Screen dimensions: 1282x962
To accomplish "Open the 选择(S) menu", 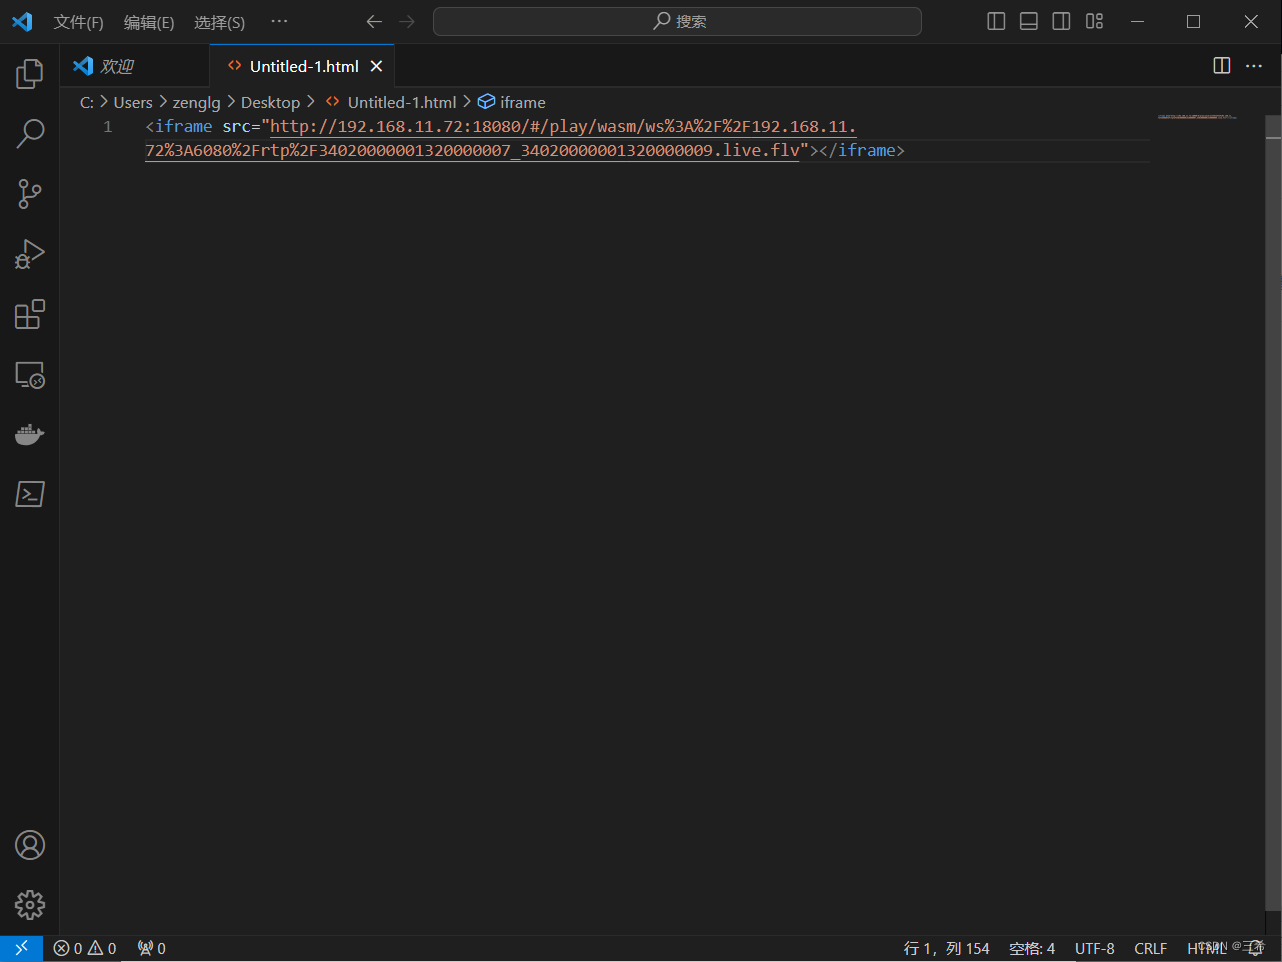I will tap(219, 22).
